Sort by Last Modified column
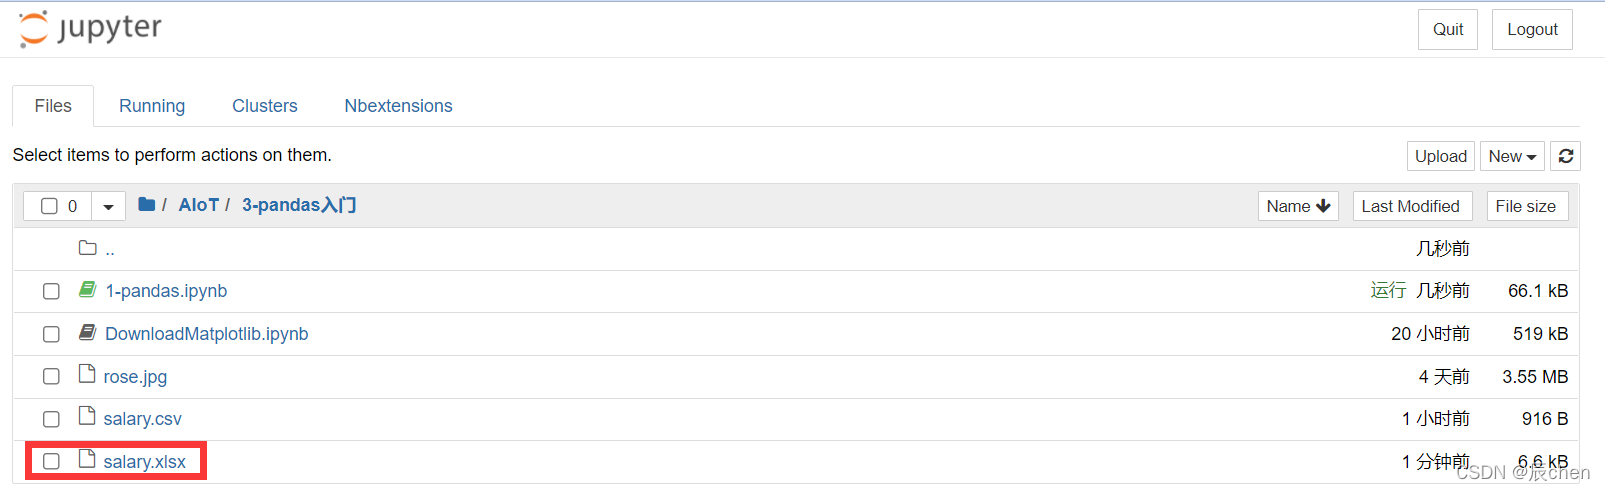Viewport: 1605px width, 491px height. [x=1412, y=206]
